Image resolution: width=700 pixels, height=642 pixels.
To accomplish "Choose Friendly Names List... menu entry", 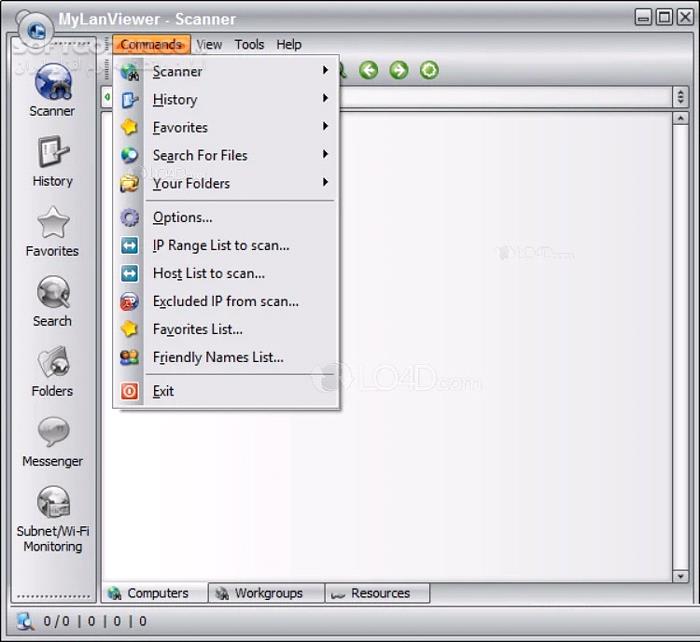I will [x=226, y=357].
